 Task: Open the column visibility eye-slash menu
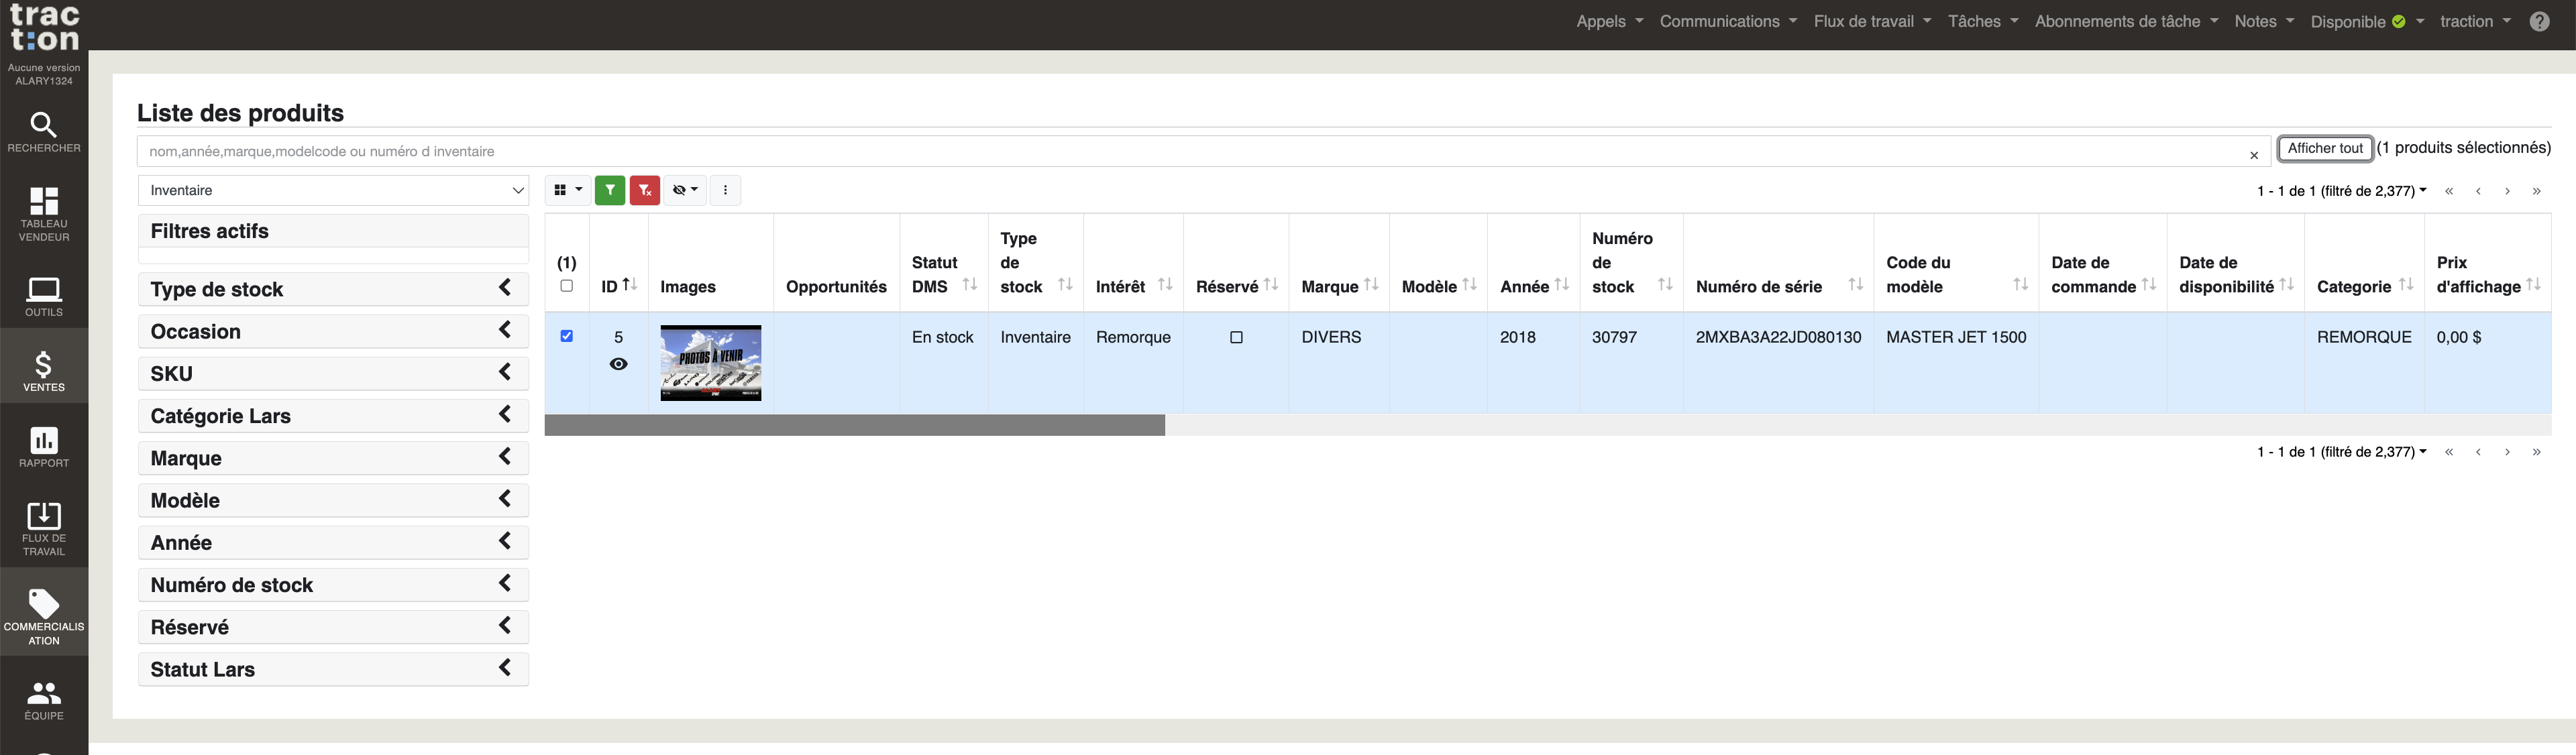pyautogui.click(x=685, y=190)
